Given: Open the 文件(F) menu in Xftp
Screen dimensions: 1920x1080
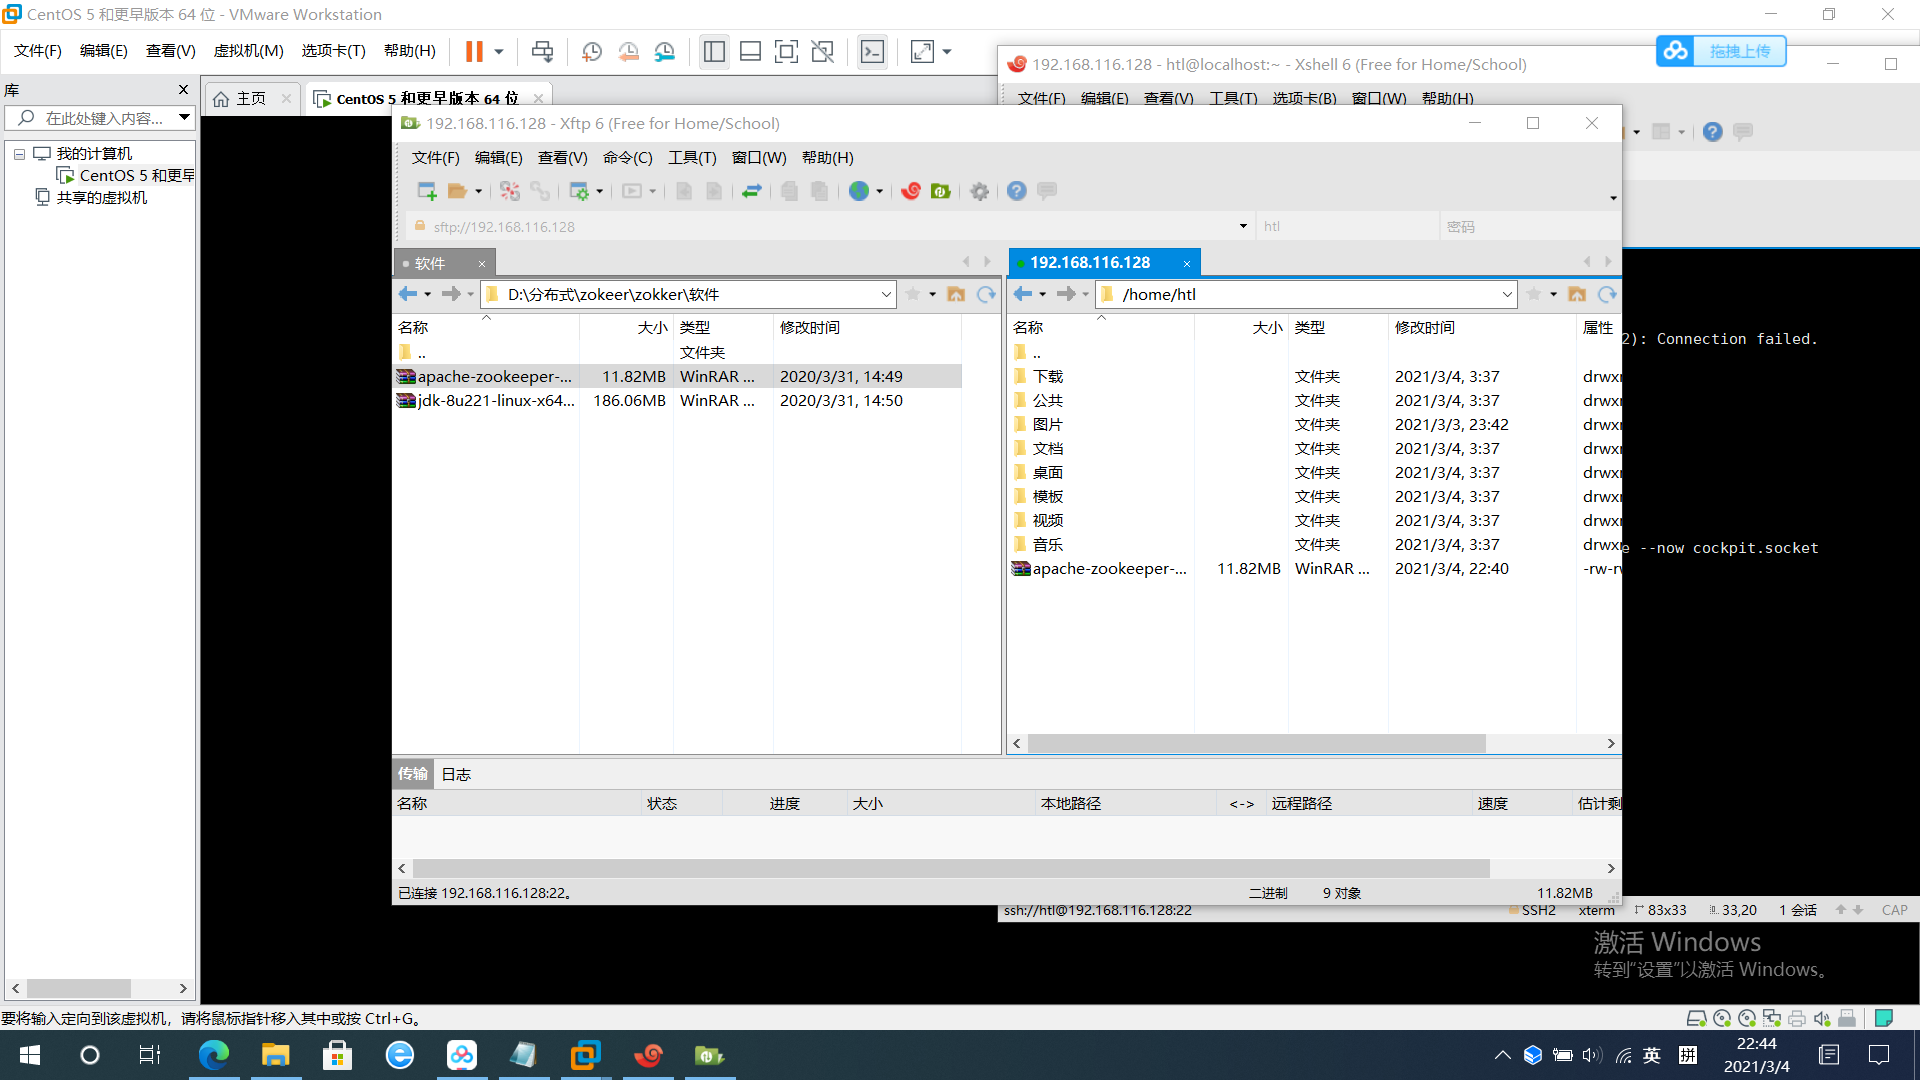Looking at the screenshot, I should tap(435, 157).
